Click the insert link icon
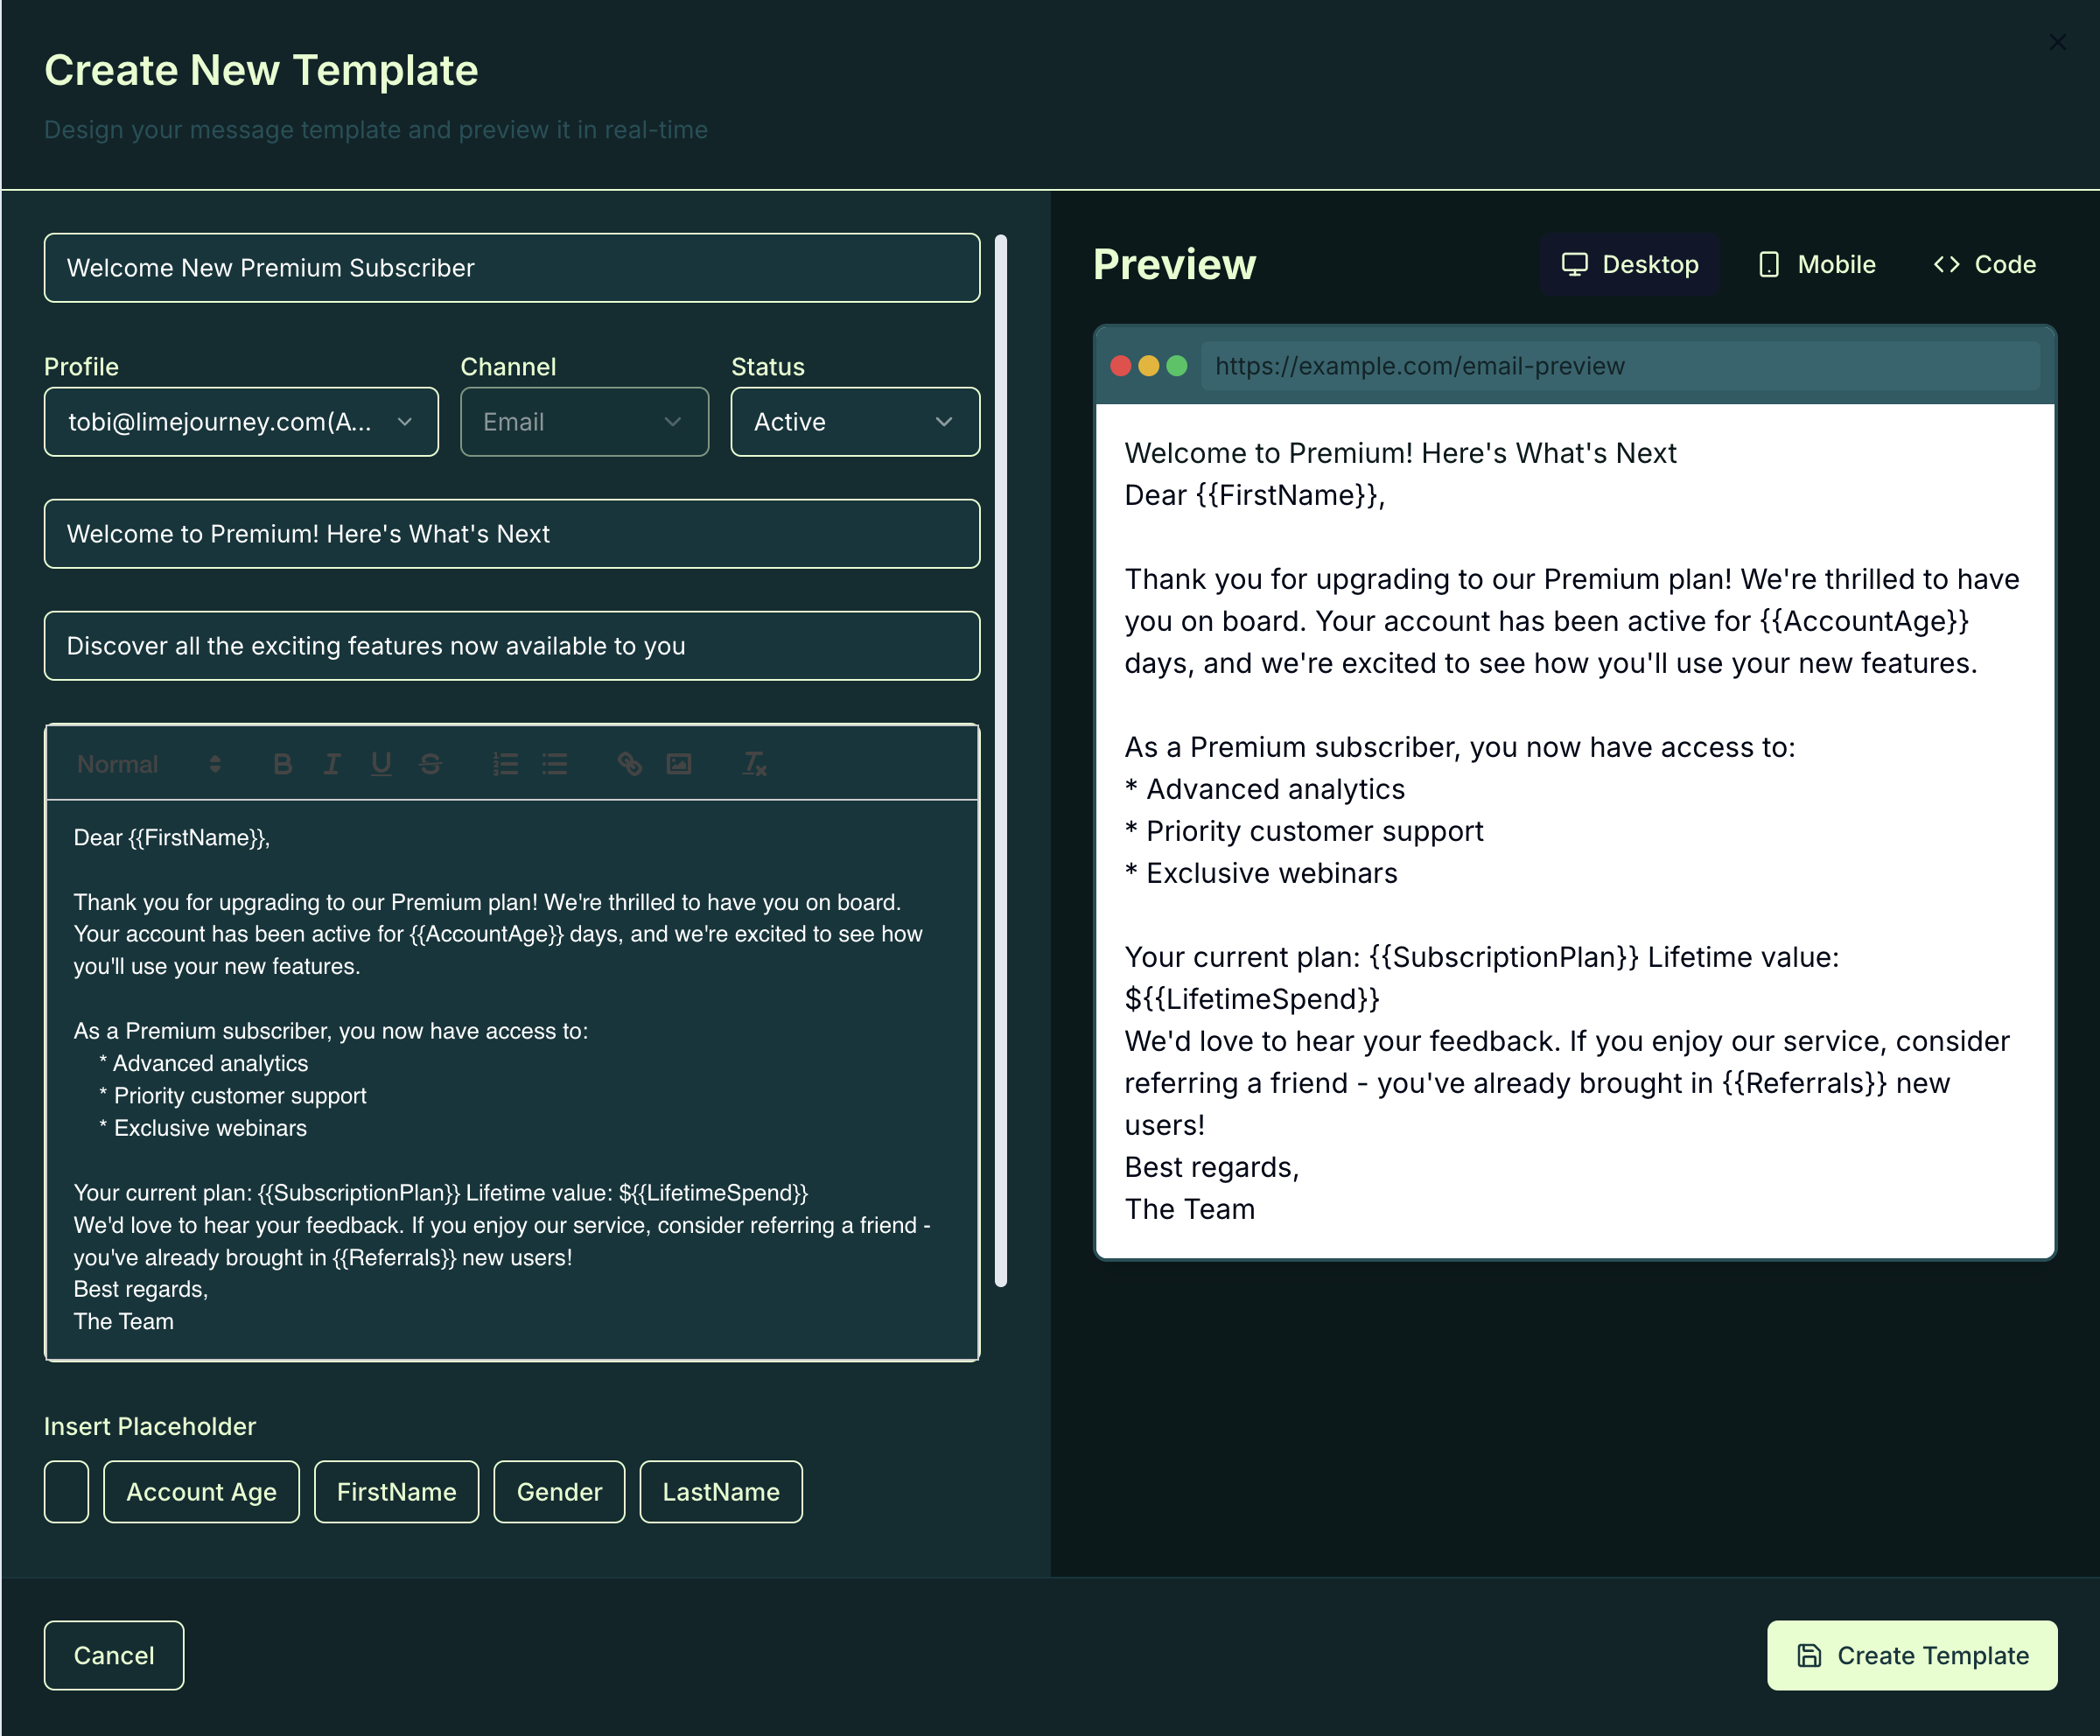 pyautogui.click(x=630, y=764)
